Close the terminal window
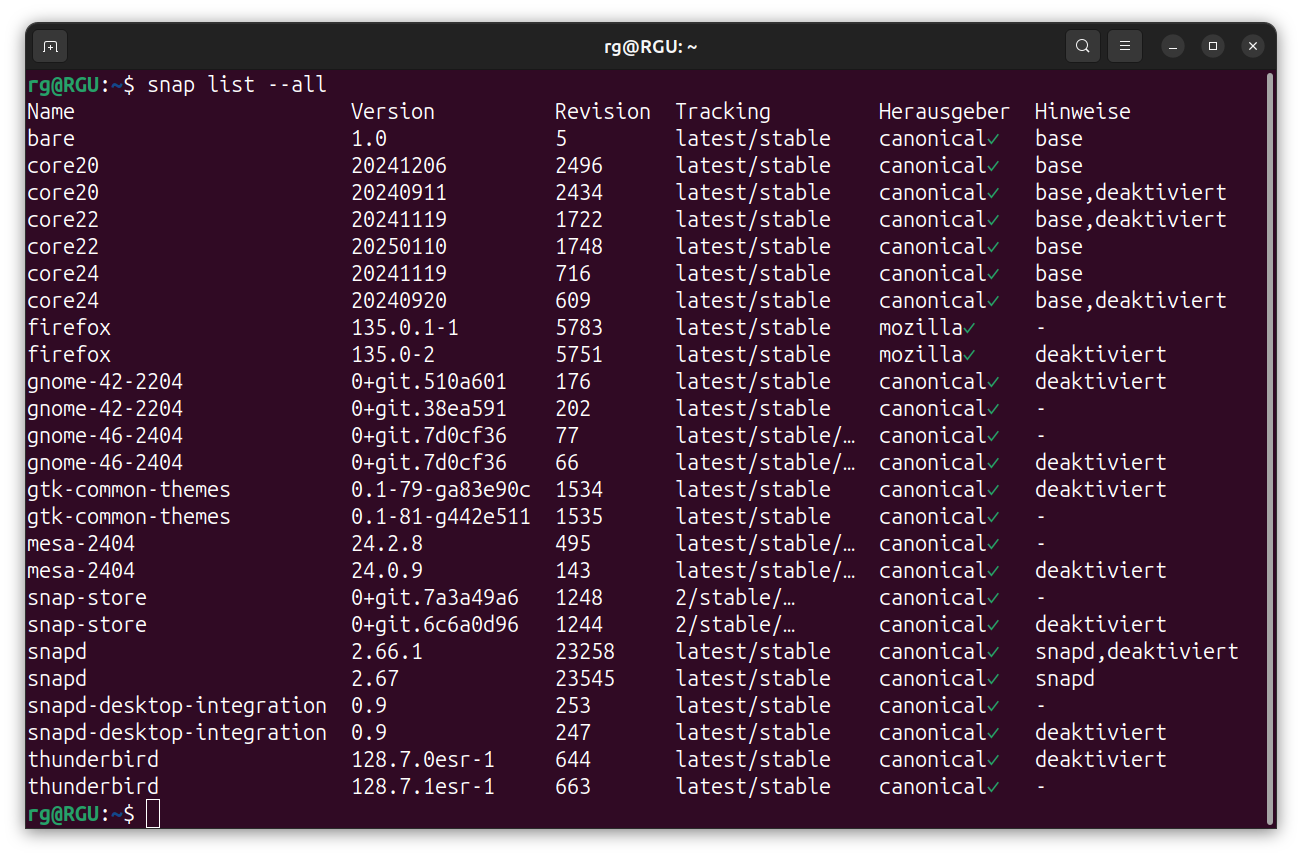 point(1253,46)
